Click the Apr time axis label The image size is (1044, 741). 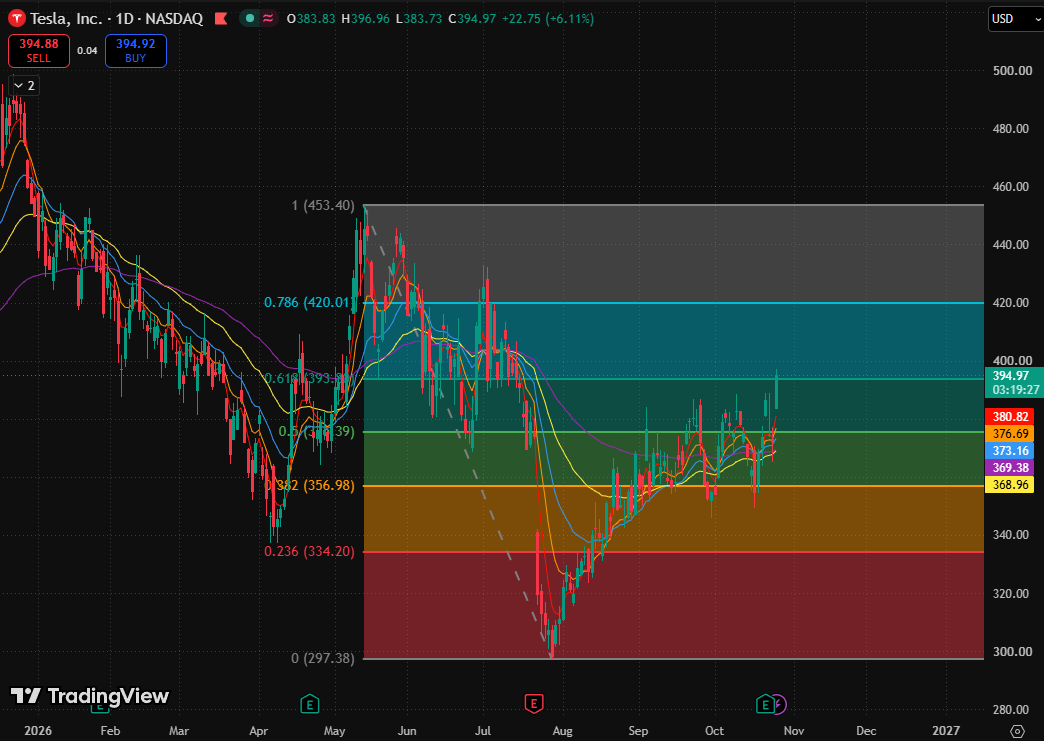258,730
